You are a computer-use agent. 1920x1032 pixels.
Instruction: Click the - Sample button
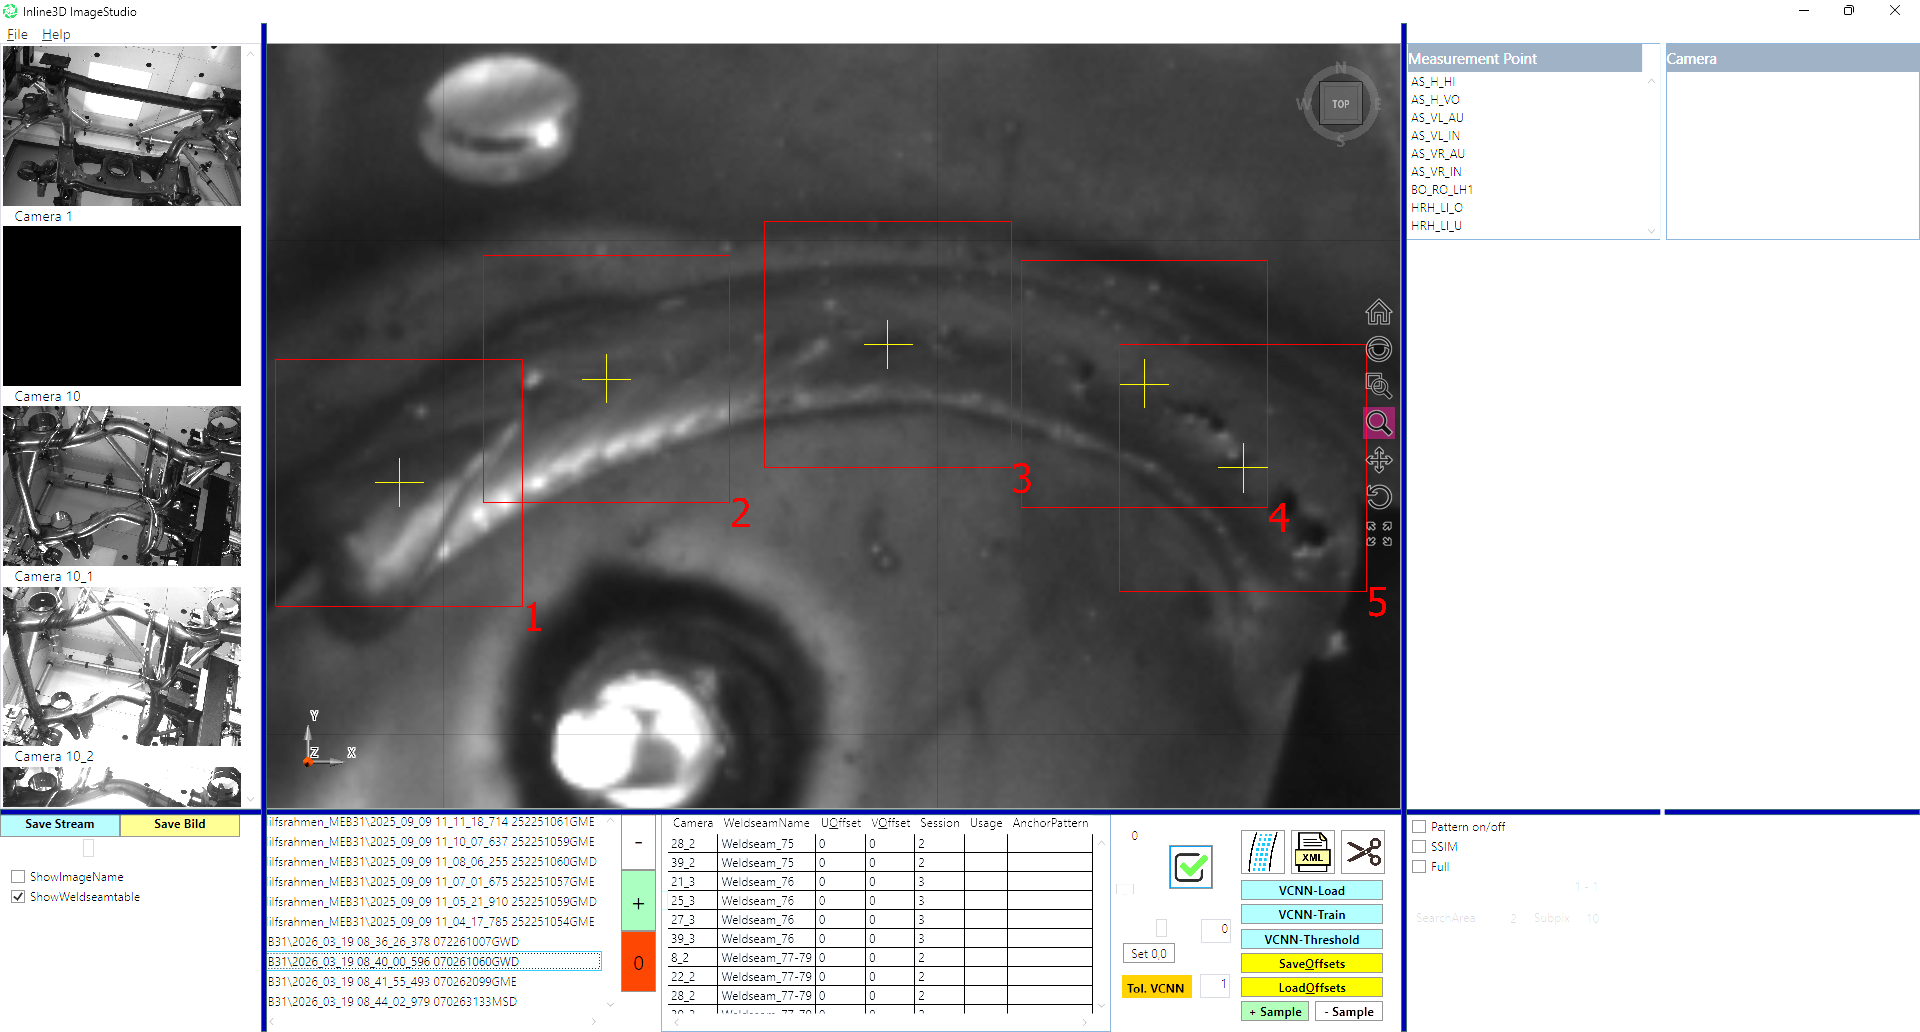(1348, 1012)
